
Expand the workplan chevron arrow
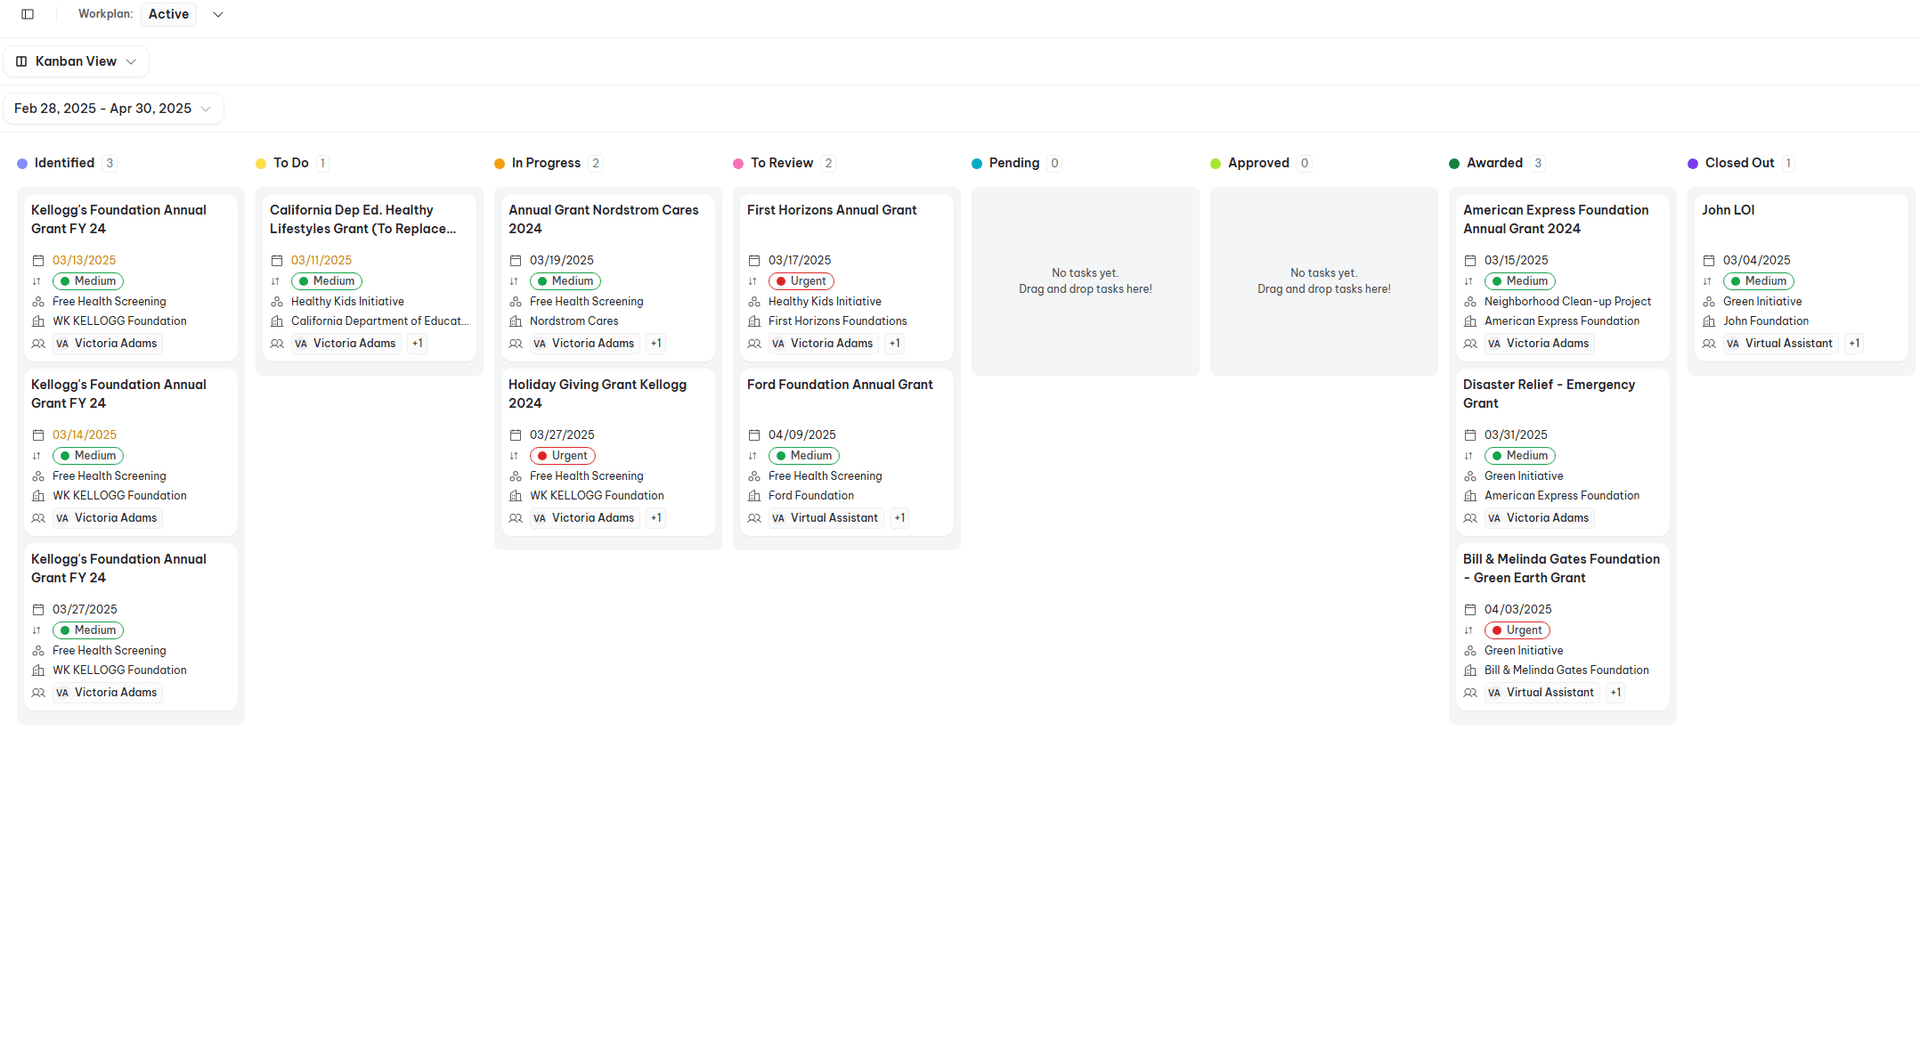[218, 14]
